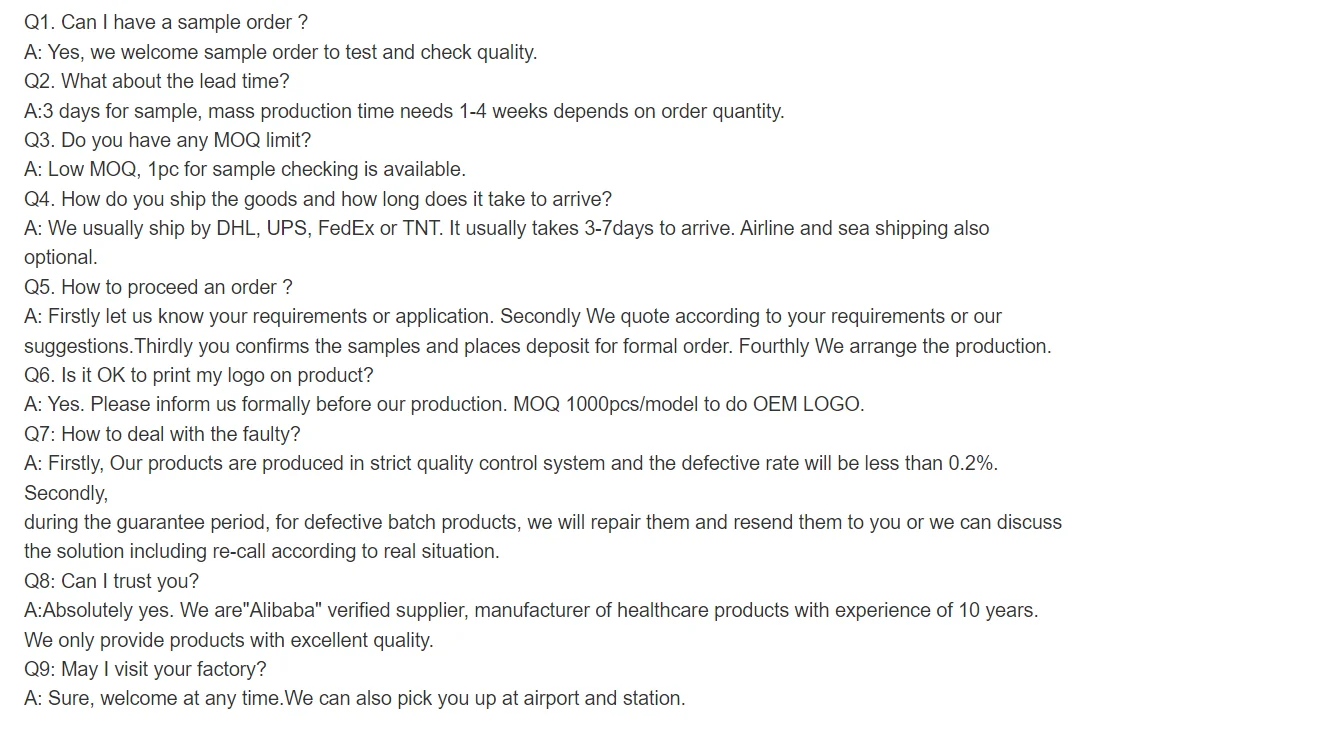The width and height of the screenshot is (1326, 729).
Task: Click the Q3 MOQ limit question
Action: click(167, 140)
